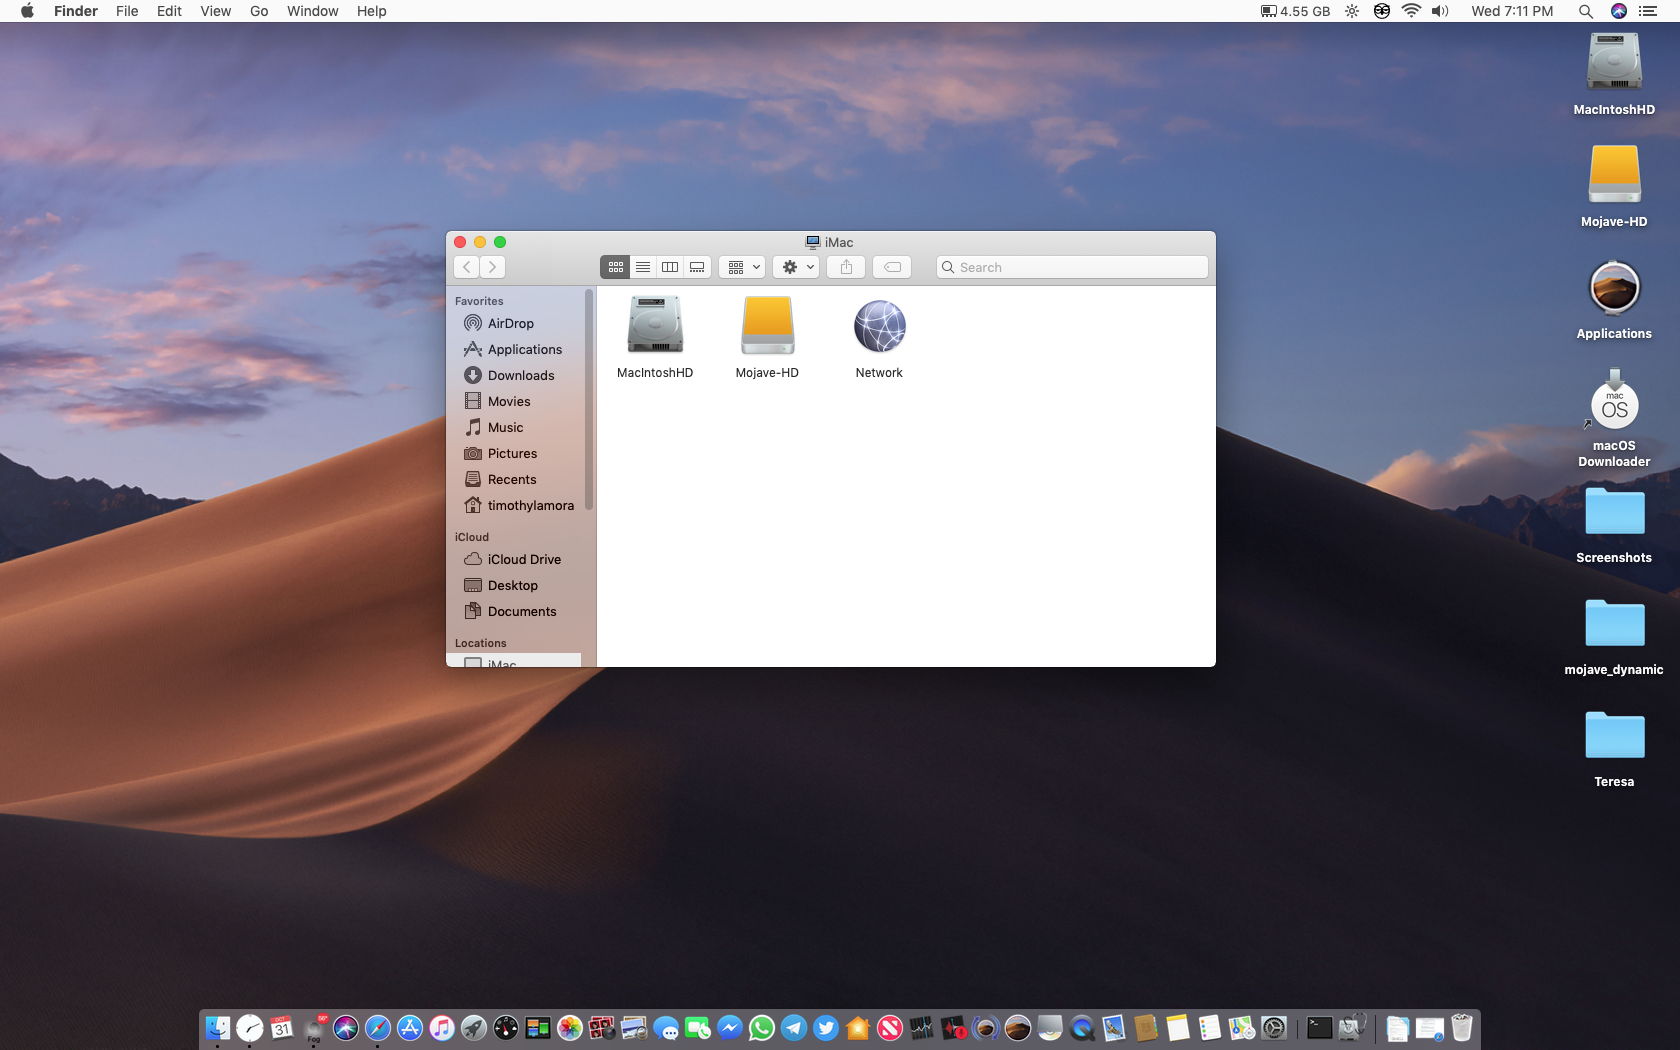Switch Finder to list view

click(x=643, y=267)
